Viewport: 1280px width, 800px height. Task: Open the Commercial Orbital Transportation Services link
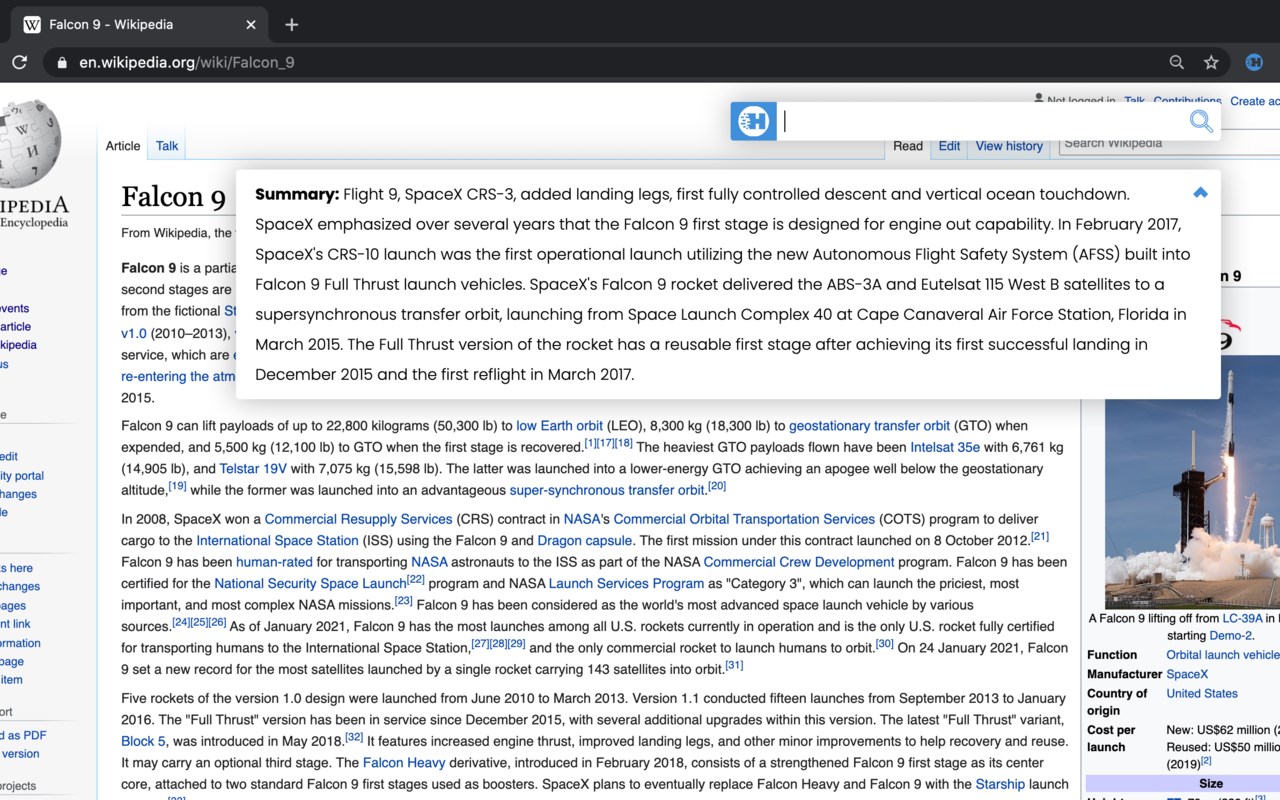click(744, 519)
